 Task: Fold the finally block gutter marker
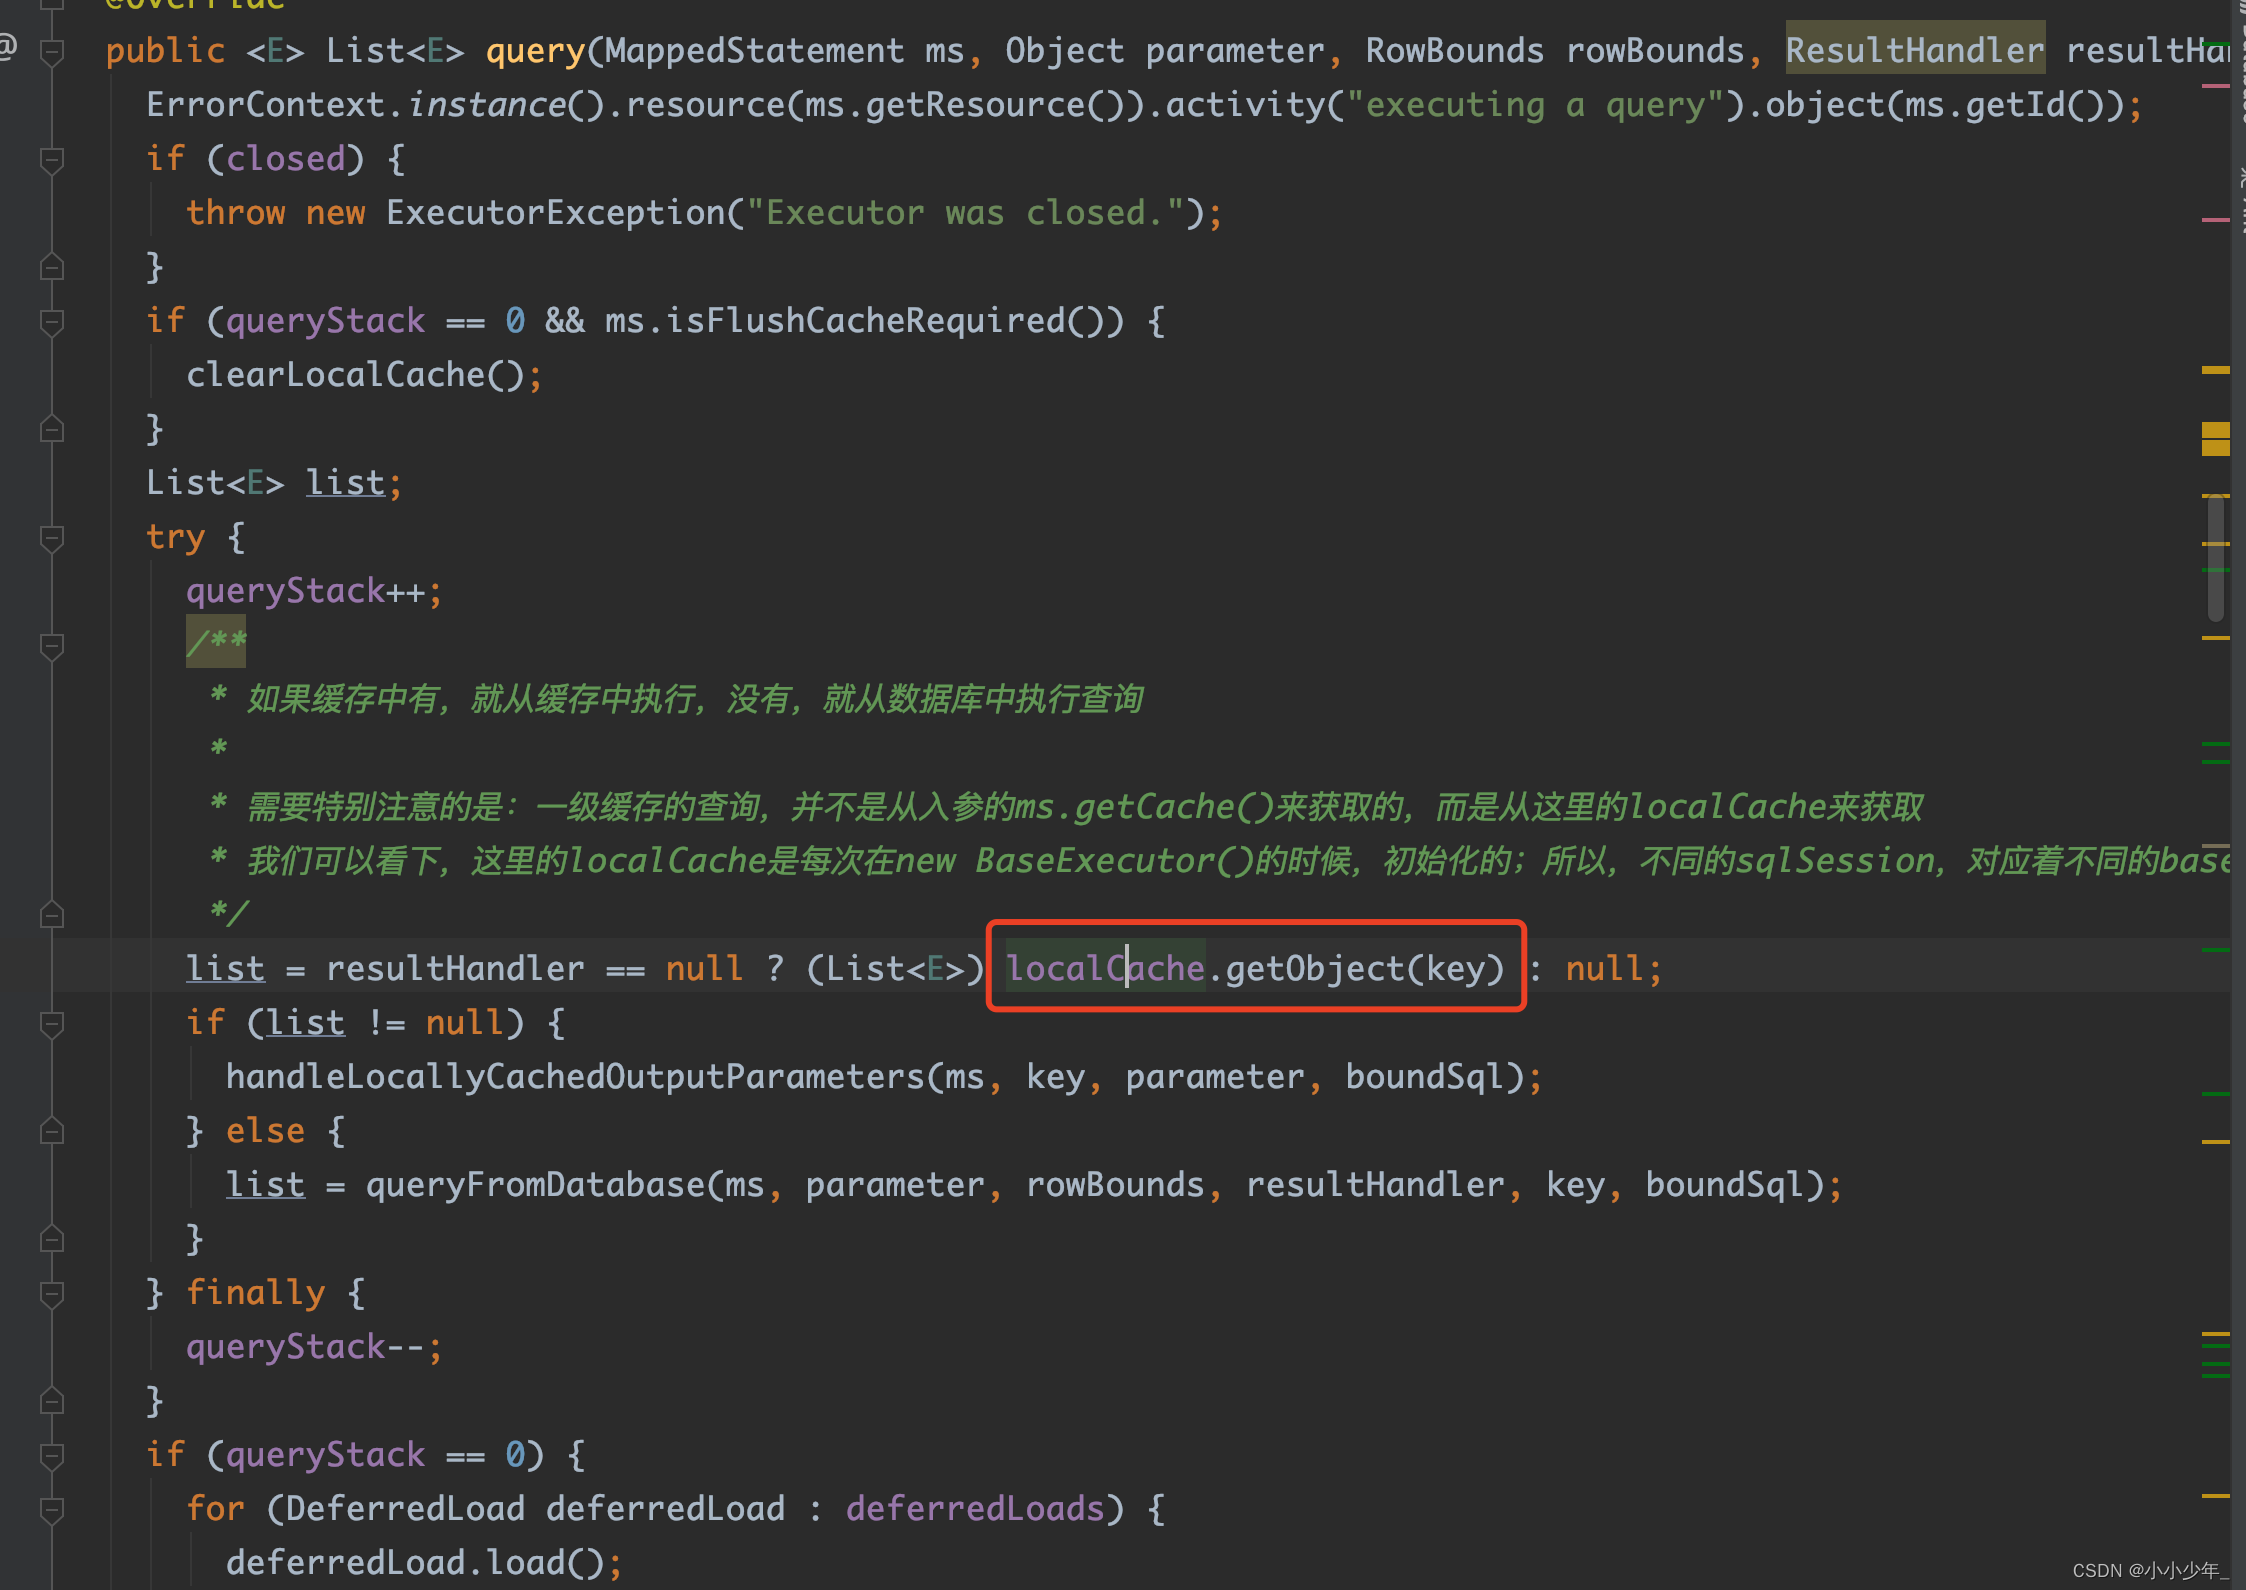pos(52,1293)
